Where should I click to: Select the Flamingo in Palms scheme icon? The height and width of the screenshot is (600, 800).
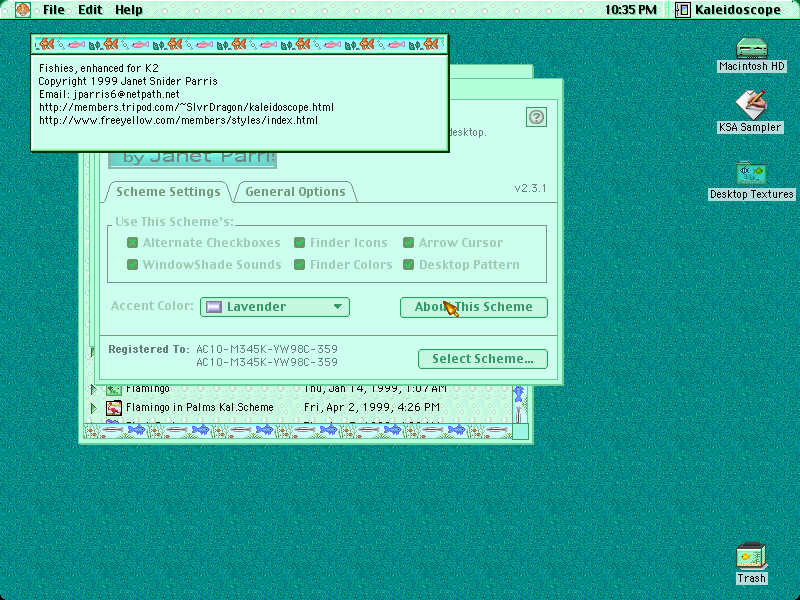113,408
